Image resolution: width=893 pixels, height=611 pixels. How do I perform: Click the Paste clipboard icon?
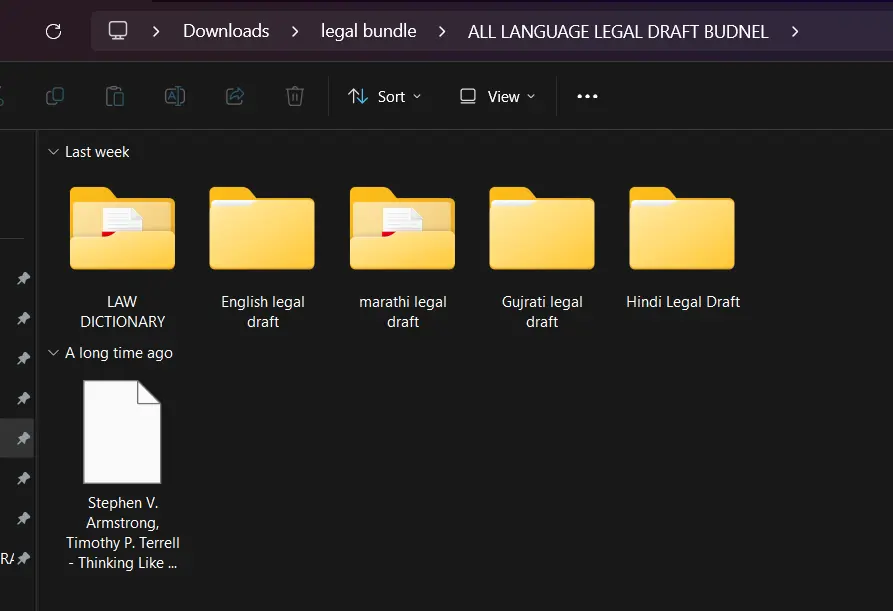(x=115, y=96)
